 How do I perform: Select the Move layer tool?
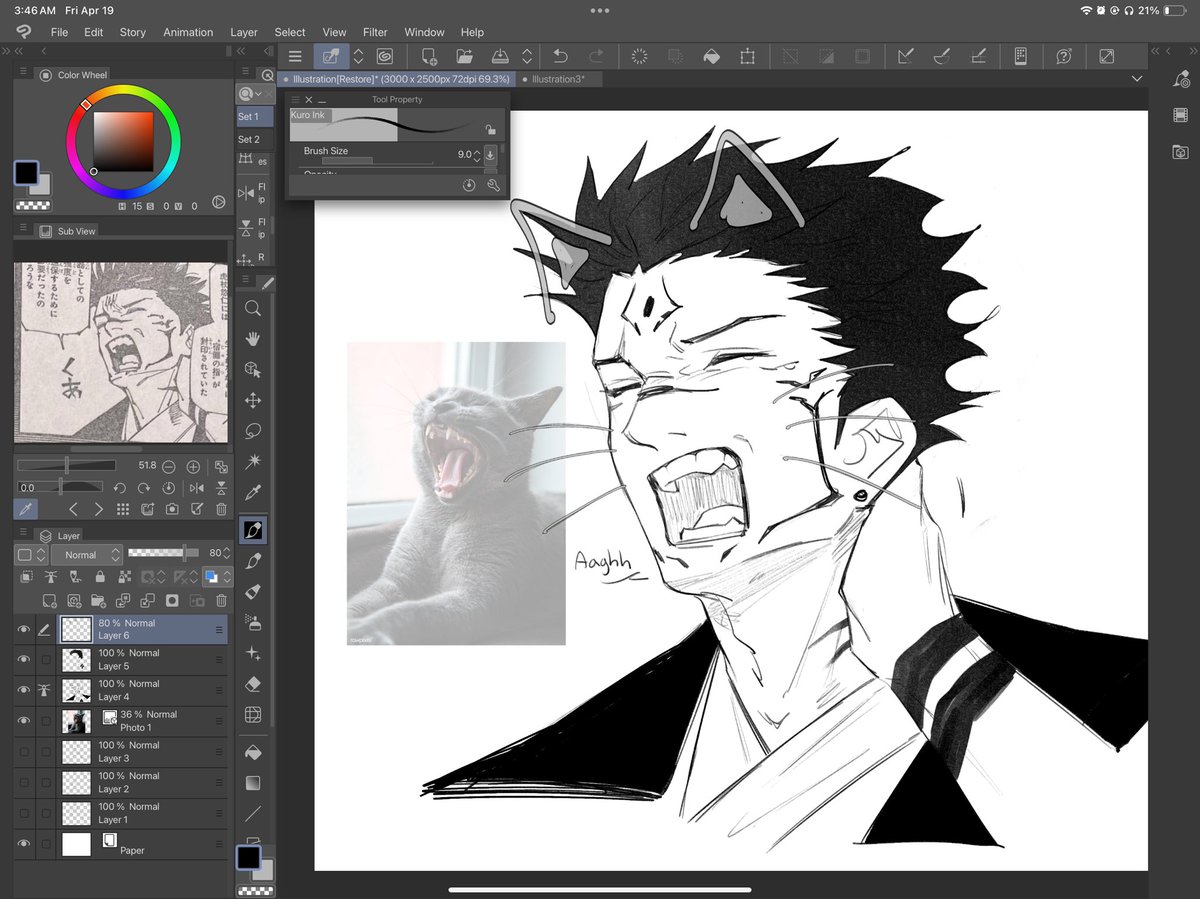click(x=253, y=400)
